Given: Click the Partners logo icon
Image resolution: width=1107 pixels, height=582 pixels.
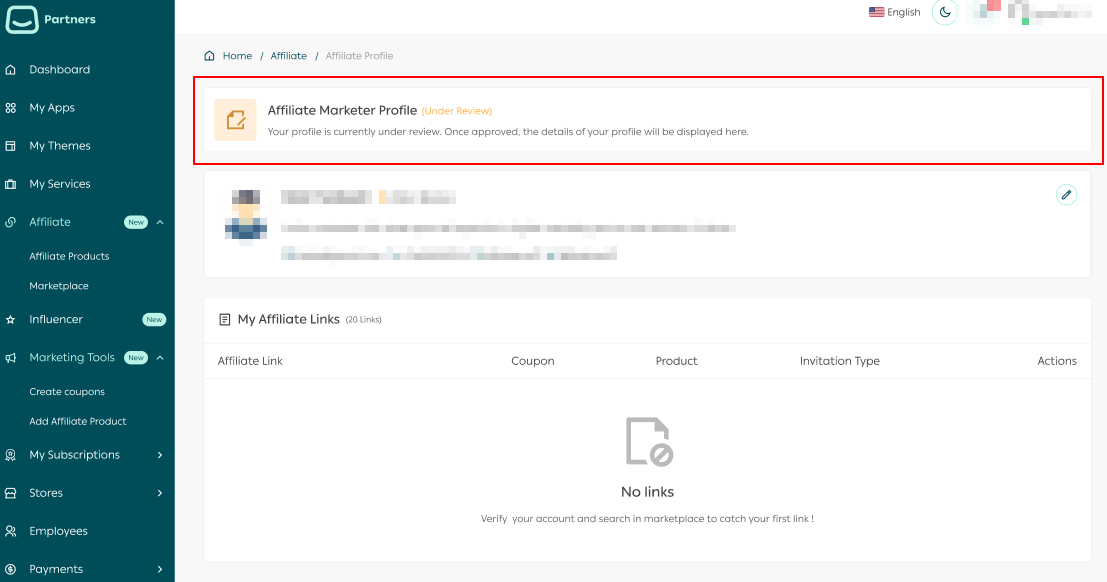Looking at the screenshot, I should tap(22, 19).
